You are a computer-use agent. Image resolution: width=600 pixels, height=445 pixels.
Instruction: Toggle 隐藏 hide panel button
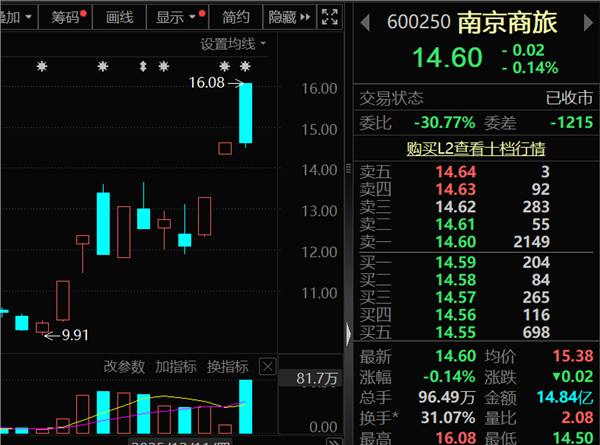[289, 17]
